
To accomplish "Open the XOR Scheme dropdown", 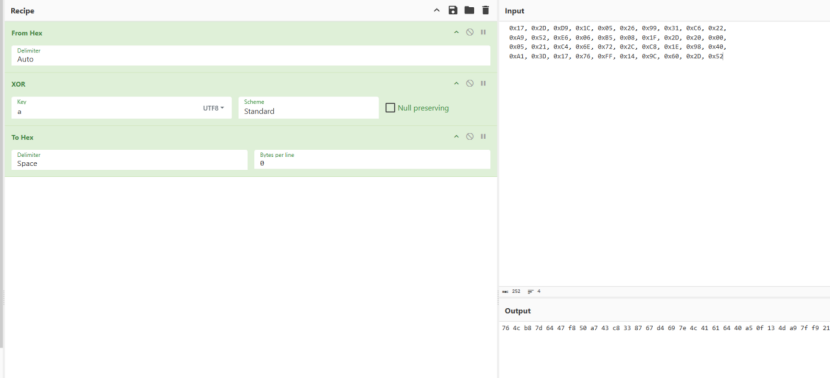I will 309,108.
